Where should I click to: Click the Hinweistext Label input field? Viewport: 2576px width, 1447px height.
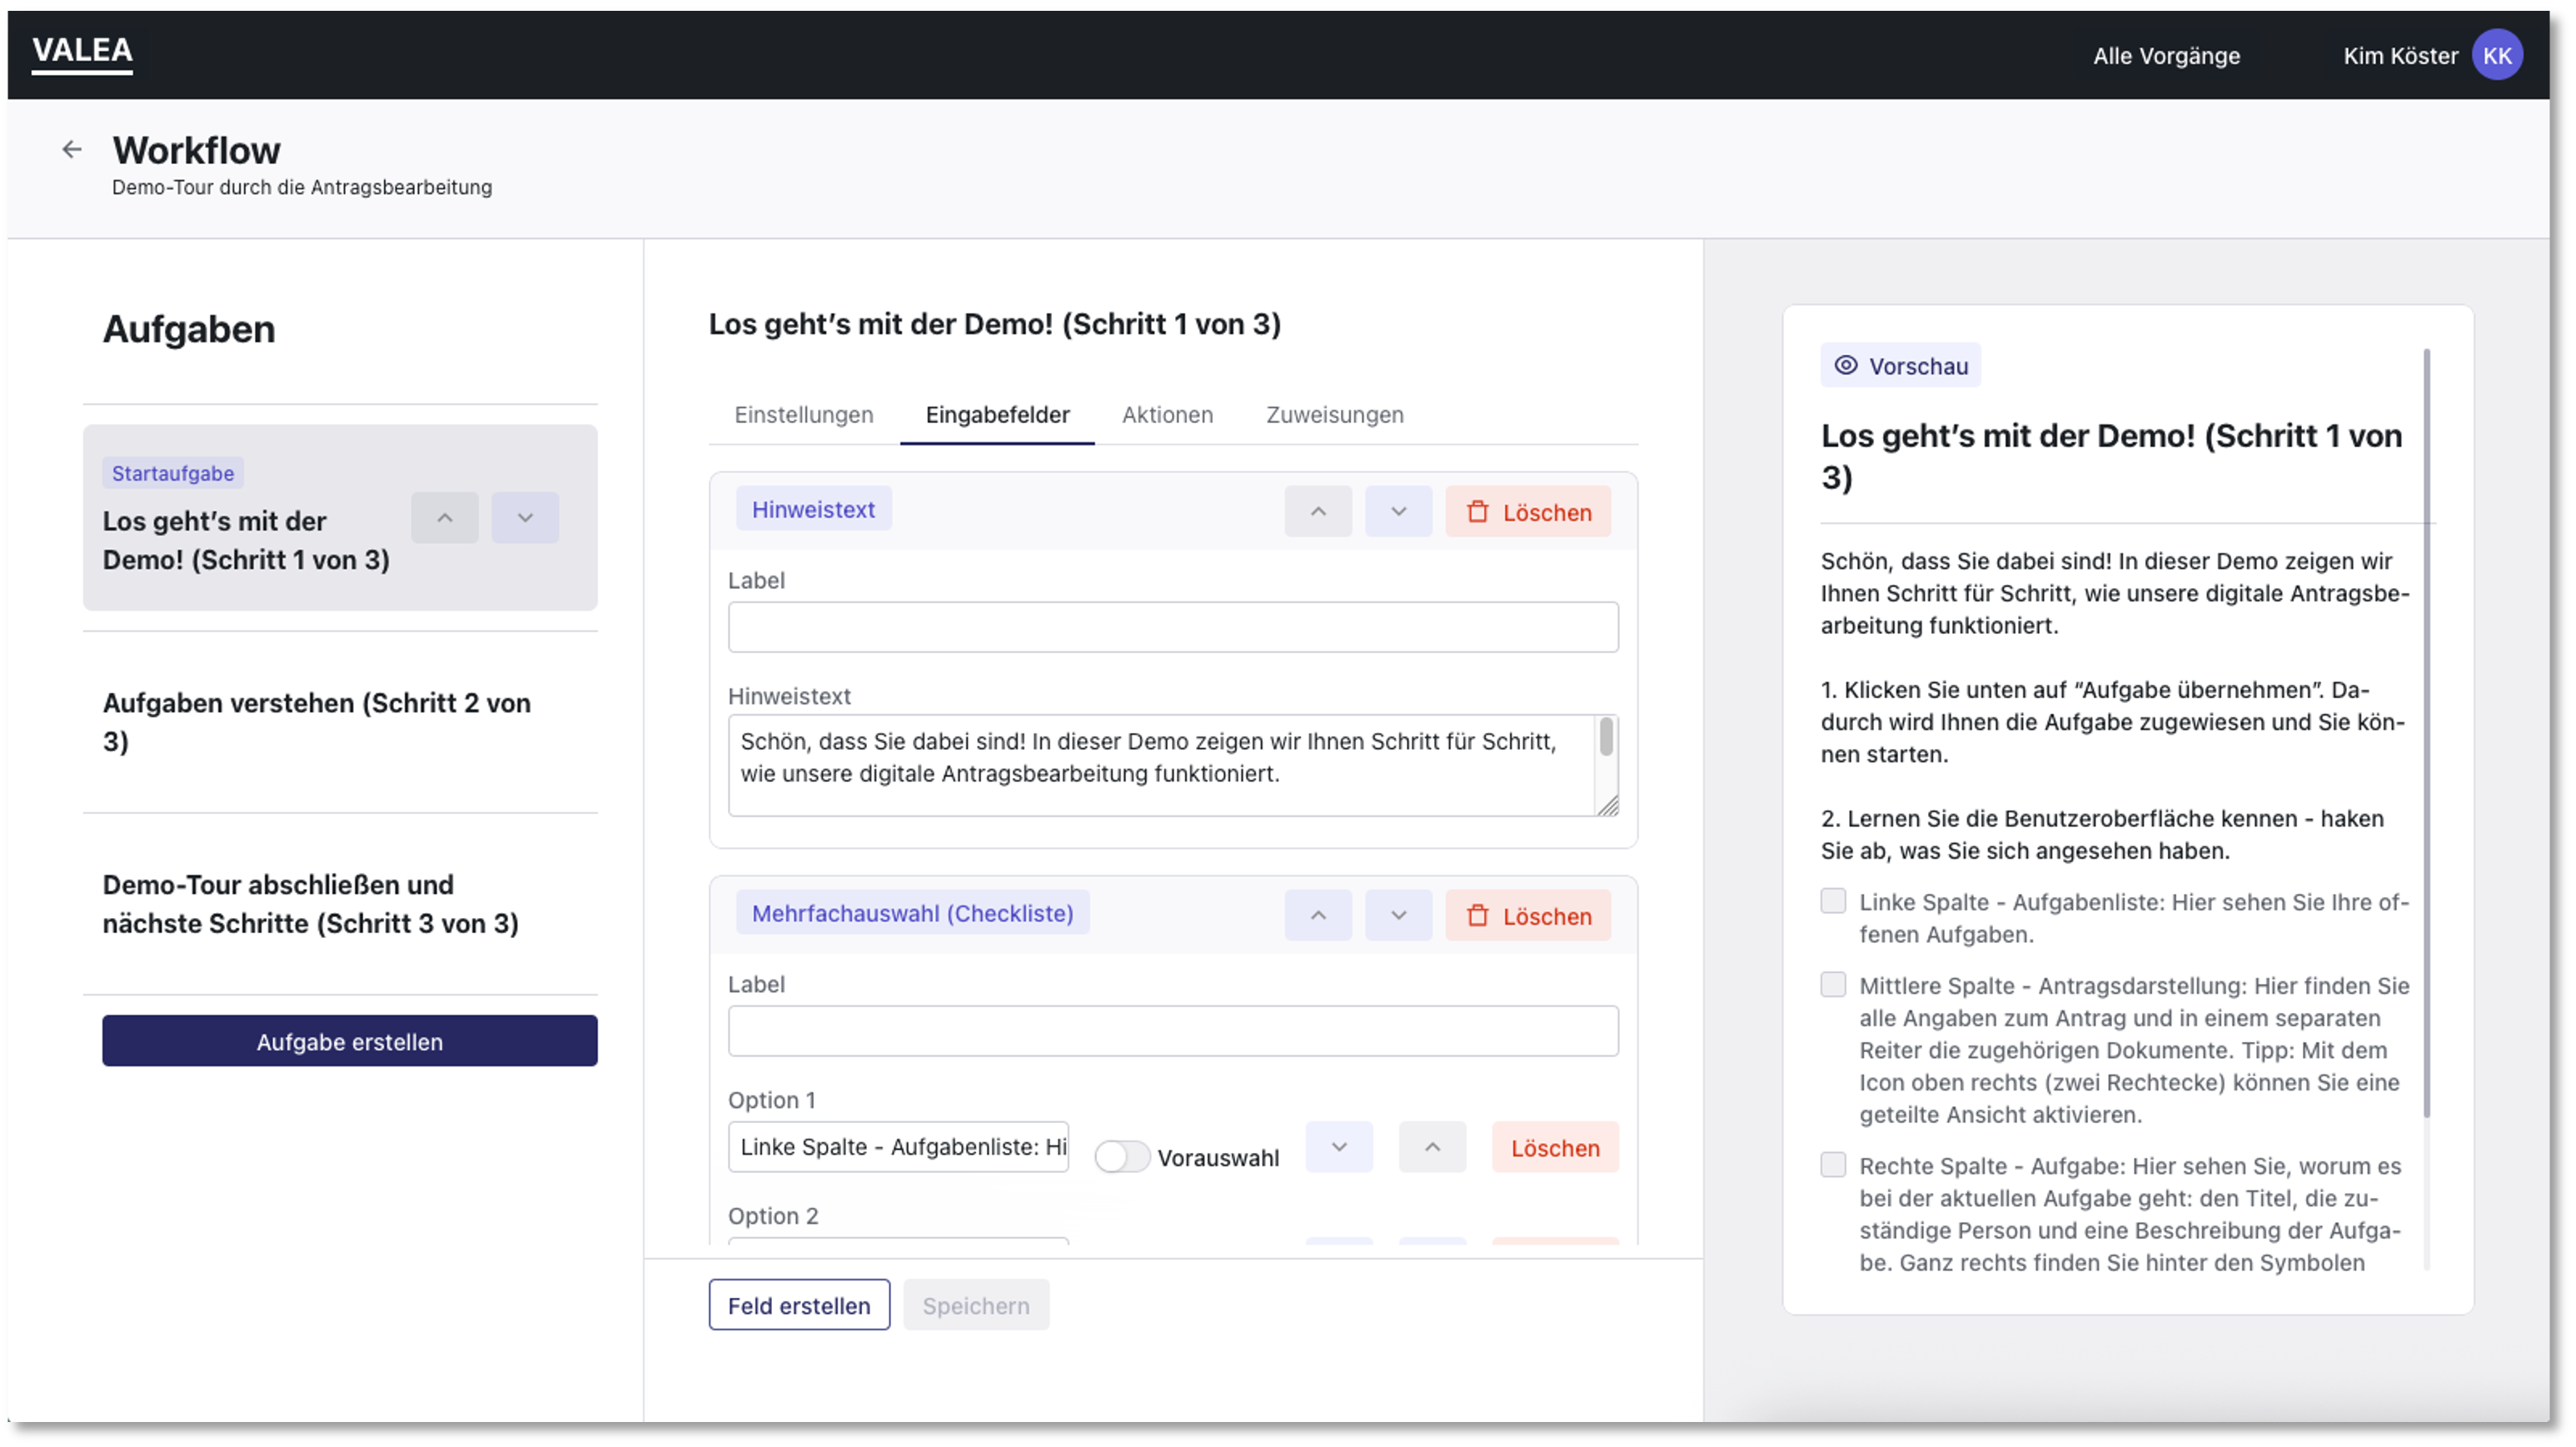[x=1172, y=628]
